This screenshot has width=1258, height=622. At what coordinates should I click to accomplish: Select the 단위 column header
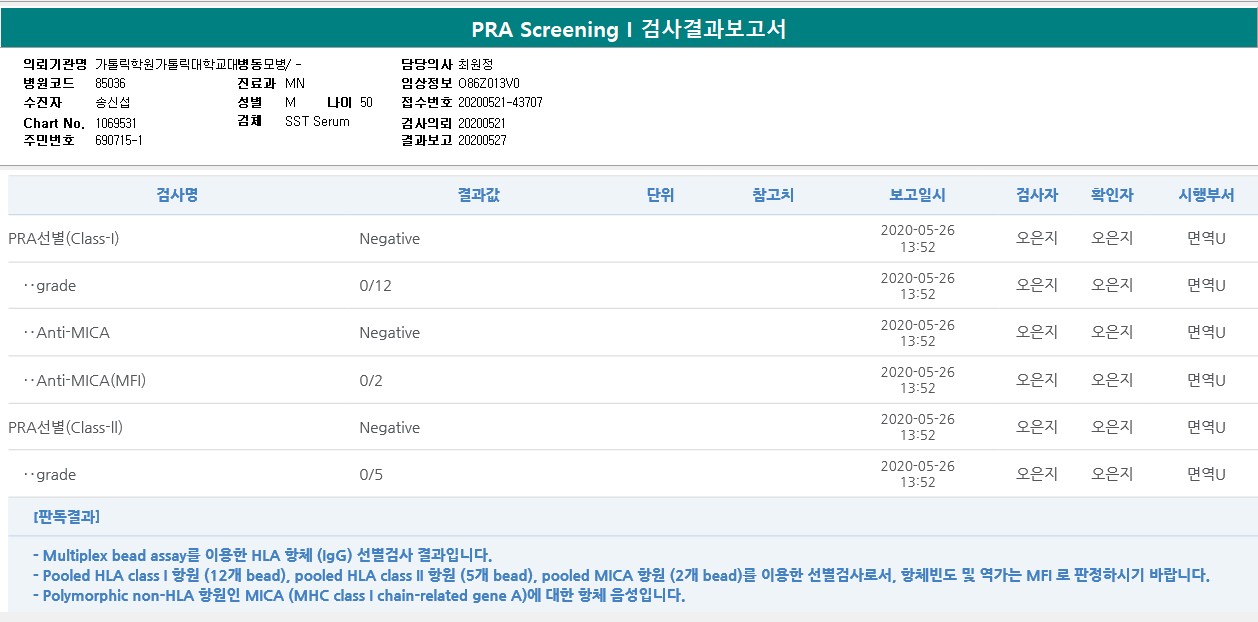pos(660,195)
